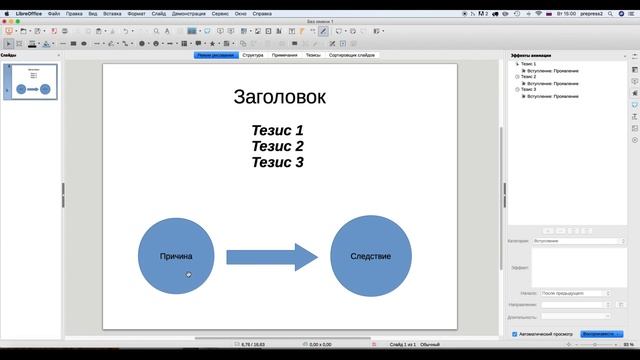The width and height of the screenshot is (640, 360).
Task: Click the 83% zoom value
Action: 628,345
